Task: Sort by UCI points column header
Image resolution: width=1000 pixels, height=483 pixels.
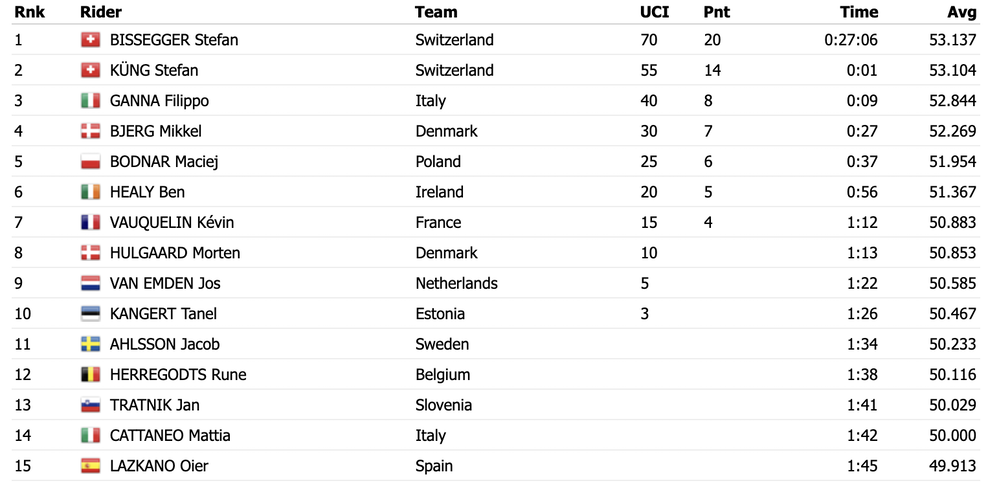Action: coord(654,12)
